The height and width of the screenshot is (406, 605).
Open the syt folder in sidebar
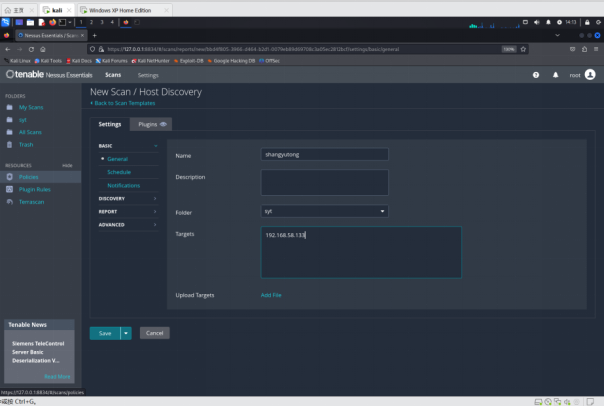pyautogui.click(x=23, y=120)
